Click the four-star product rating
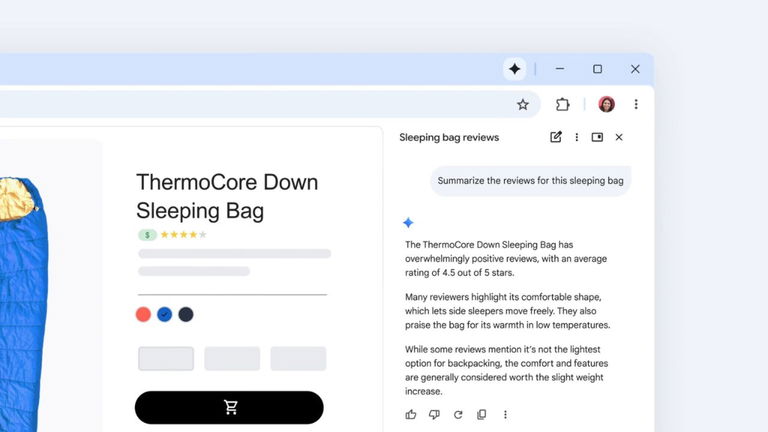 (x=183, y=235)
